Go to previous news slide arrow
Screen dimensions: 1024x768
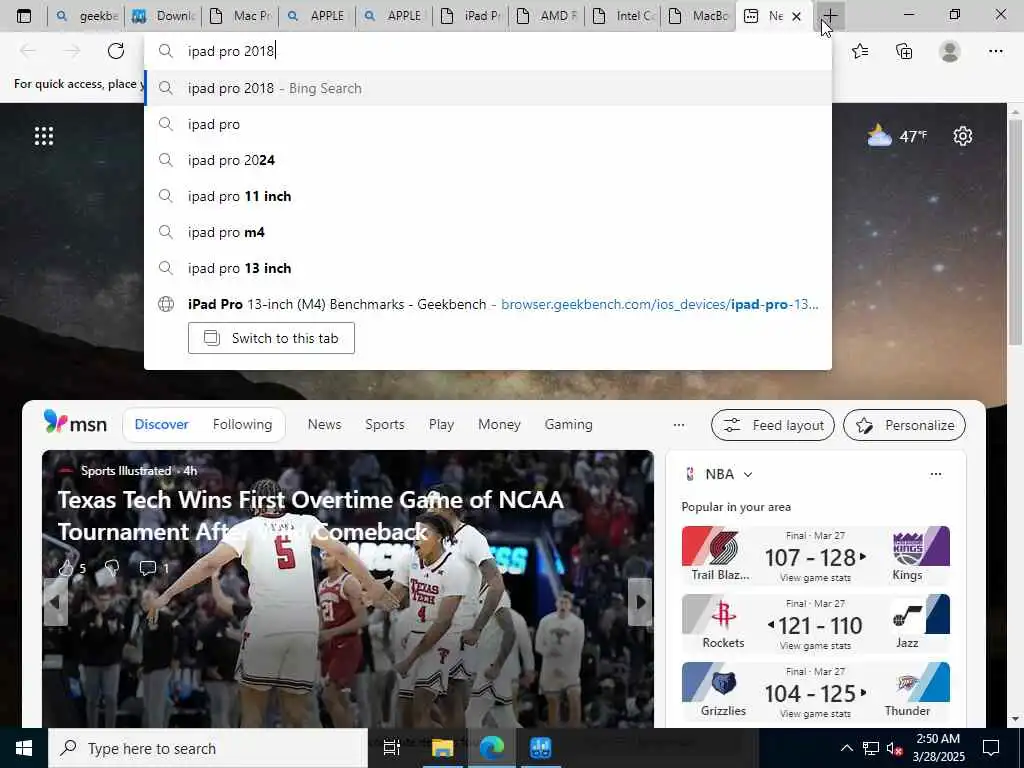click(55, 601)
